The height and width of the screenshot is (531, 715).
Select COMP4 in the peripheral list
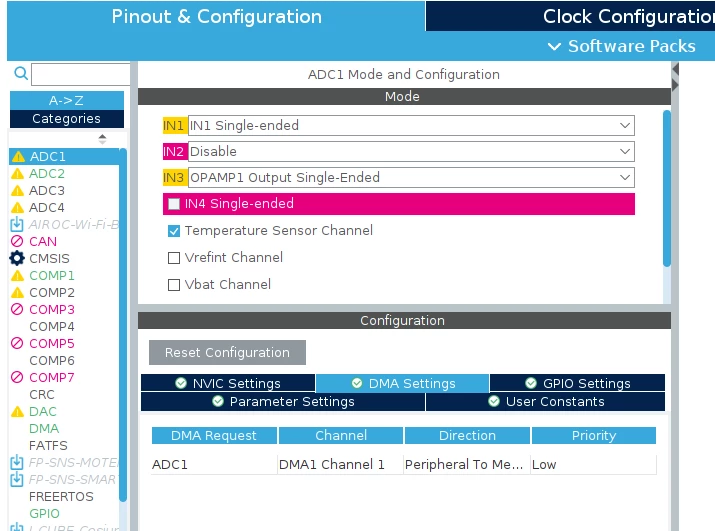[x=52, y=327]
